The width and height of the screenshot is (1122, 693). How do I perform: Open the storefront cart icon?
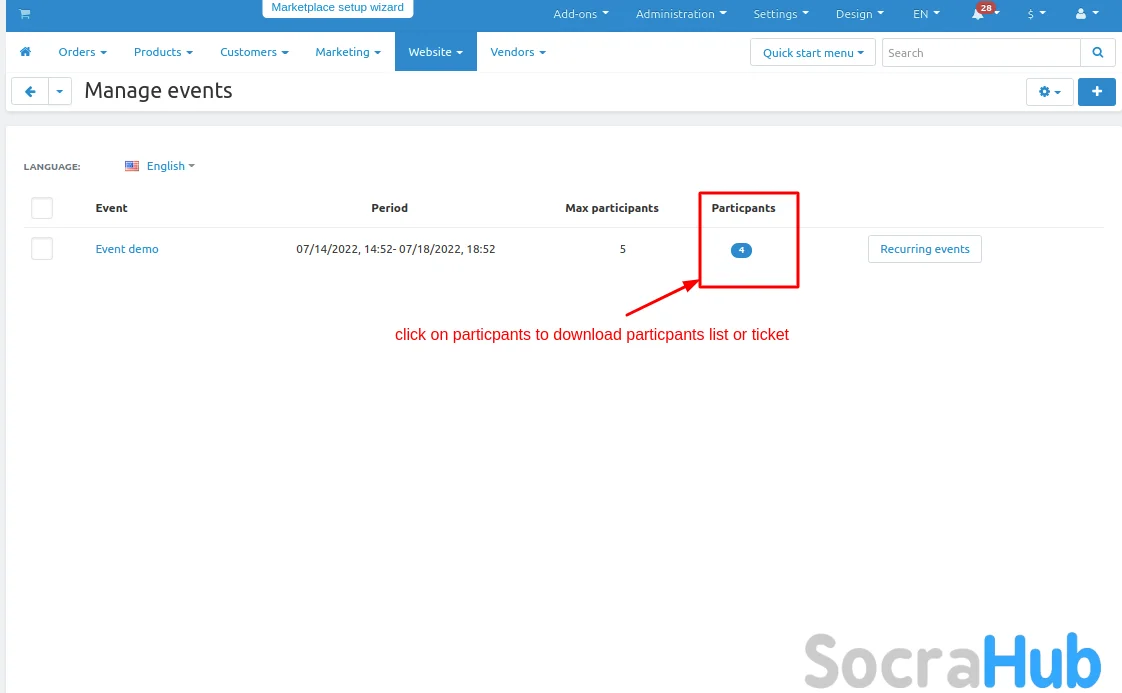(24, 14)
